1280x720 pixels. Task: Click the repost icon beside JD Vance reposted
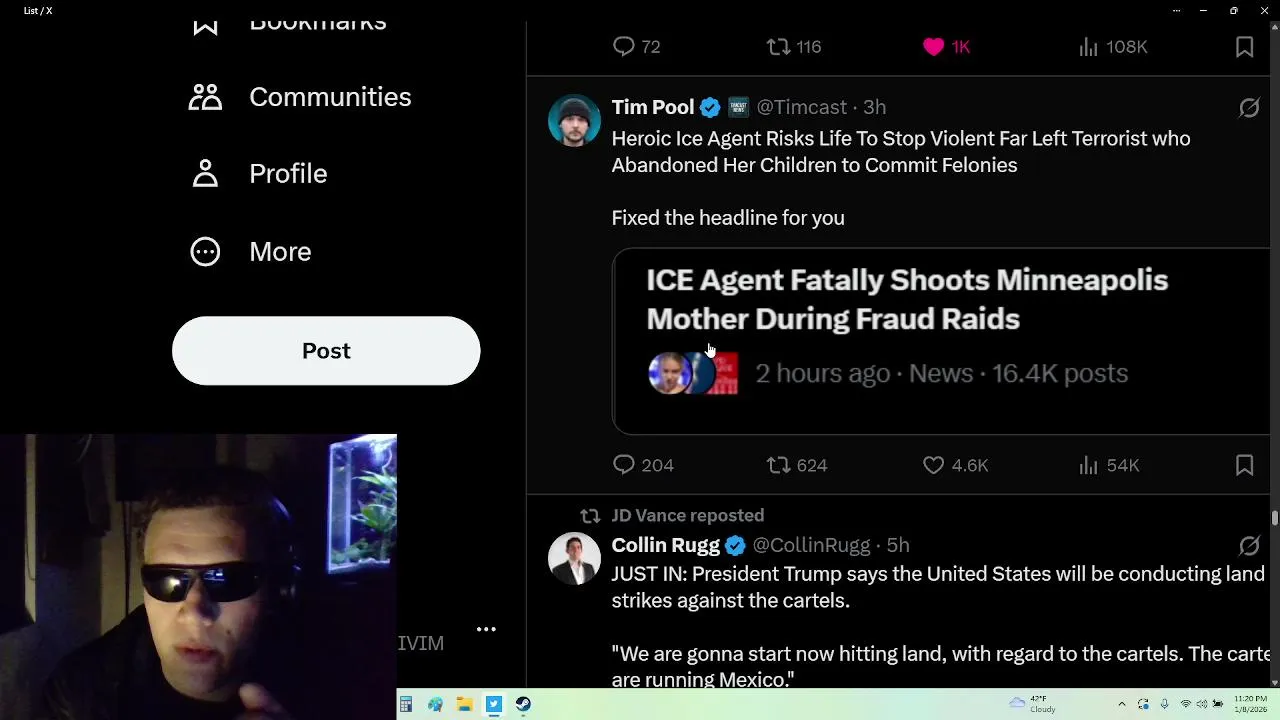click(590, 516)
